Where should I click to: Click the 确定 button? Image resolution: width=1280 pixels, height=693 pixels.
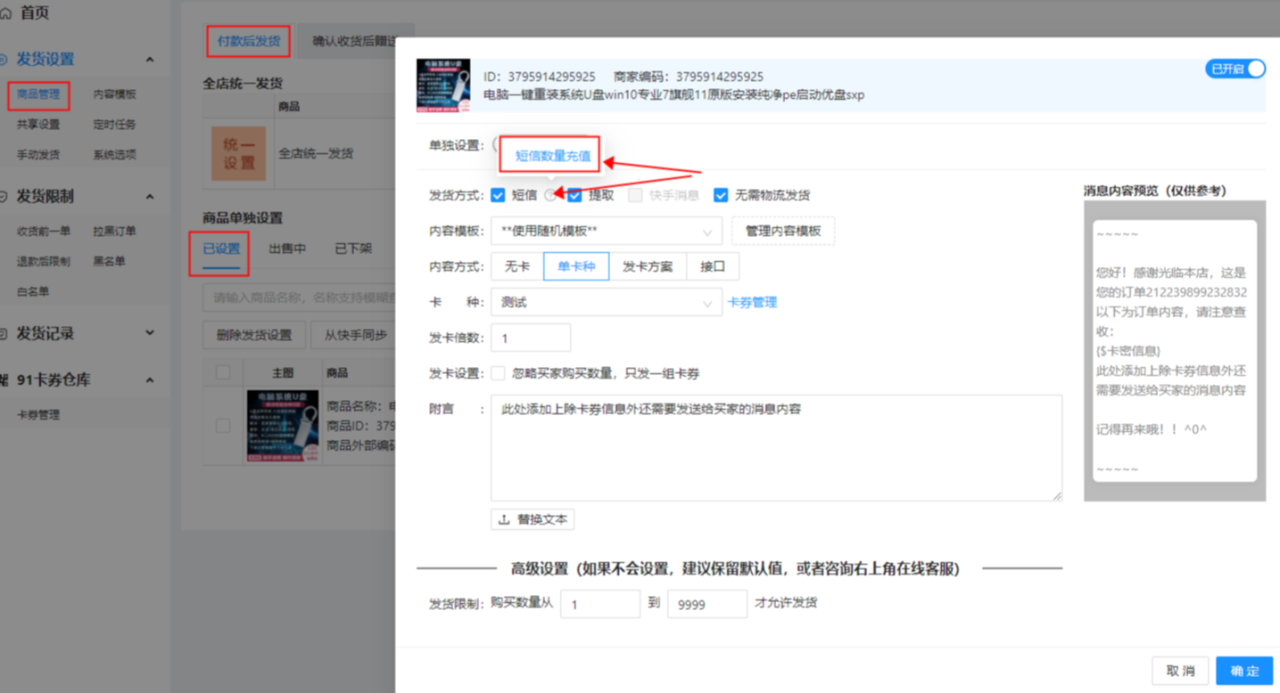click(1244, 671)
